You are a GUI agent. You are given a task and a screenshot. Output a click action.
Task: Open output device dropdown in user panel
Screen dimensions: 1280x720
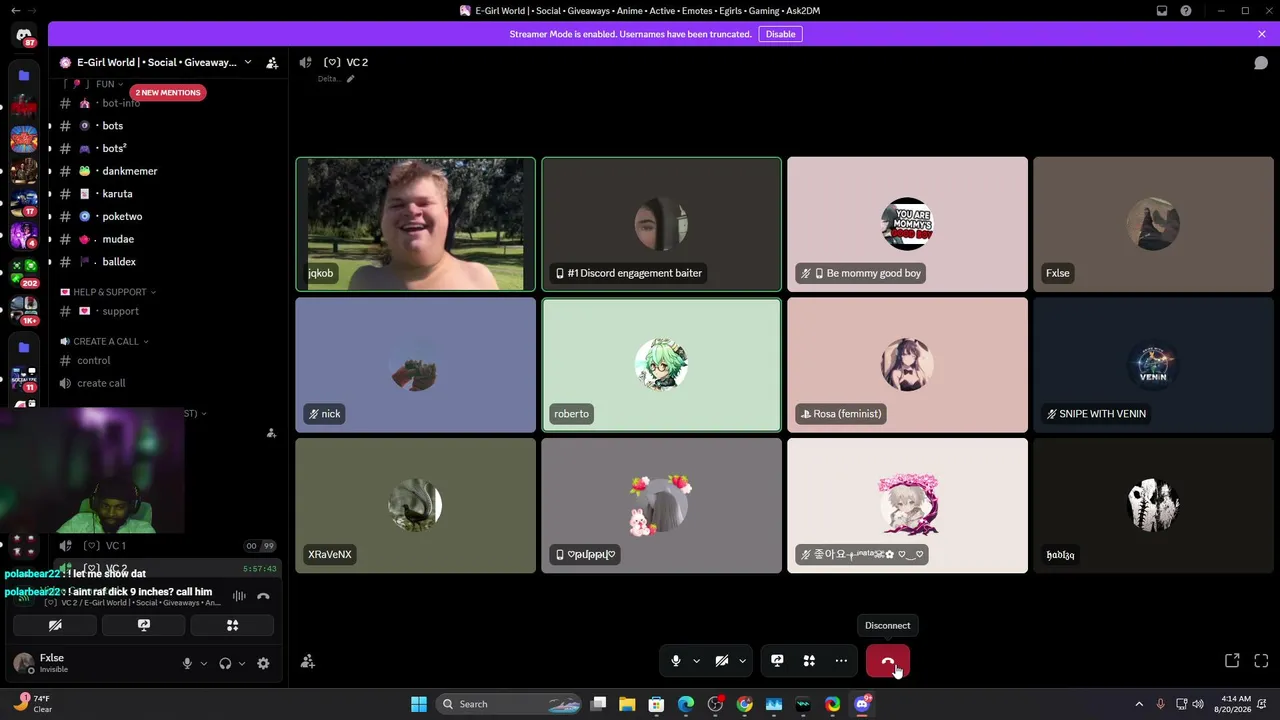click(x=242, y=663)
